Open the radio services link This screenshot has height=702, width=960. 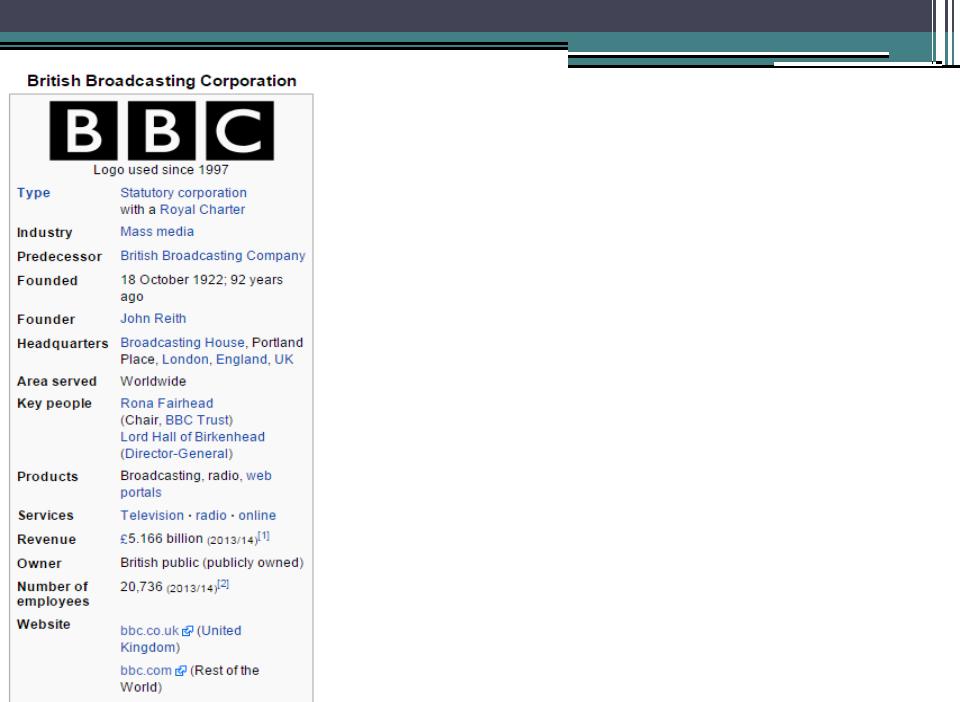coord(211,515)
